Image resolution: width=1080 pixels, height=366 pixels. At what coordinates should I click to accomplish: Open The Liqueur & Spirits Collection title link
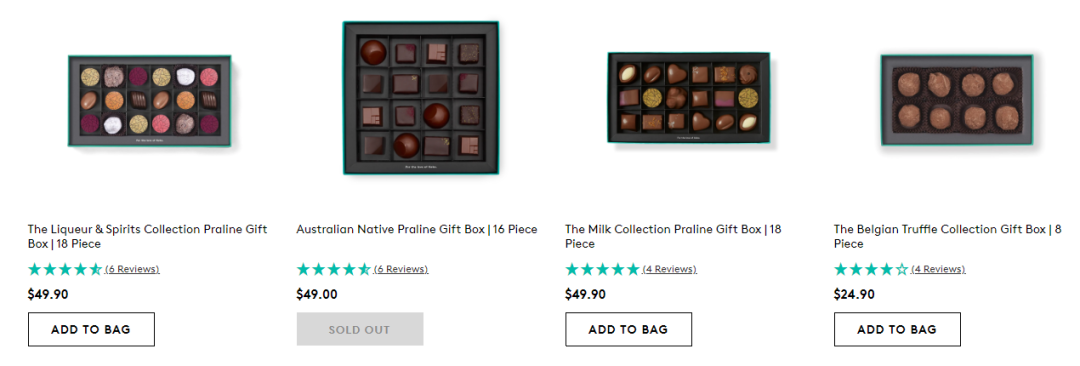[147, 236]
